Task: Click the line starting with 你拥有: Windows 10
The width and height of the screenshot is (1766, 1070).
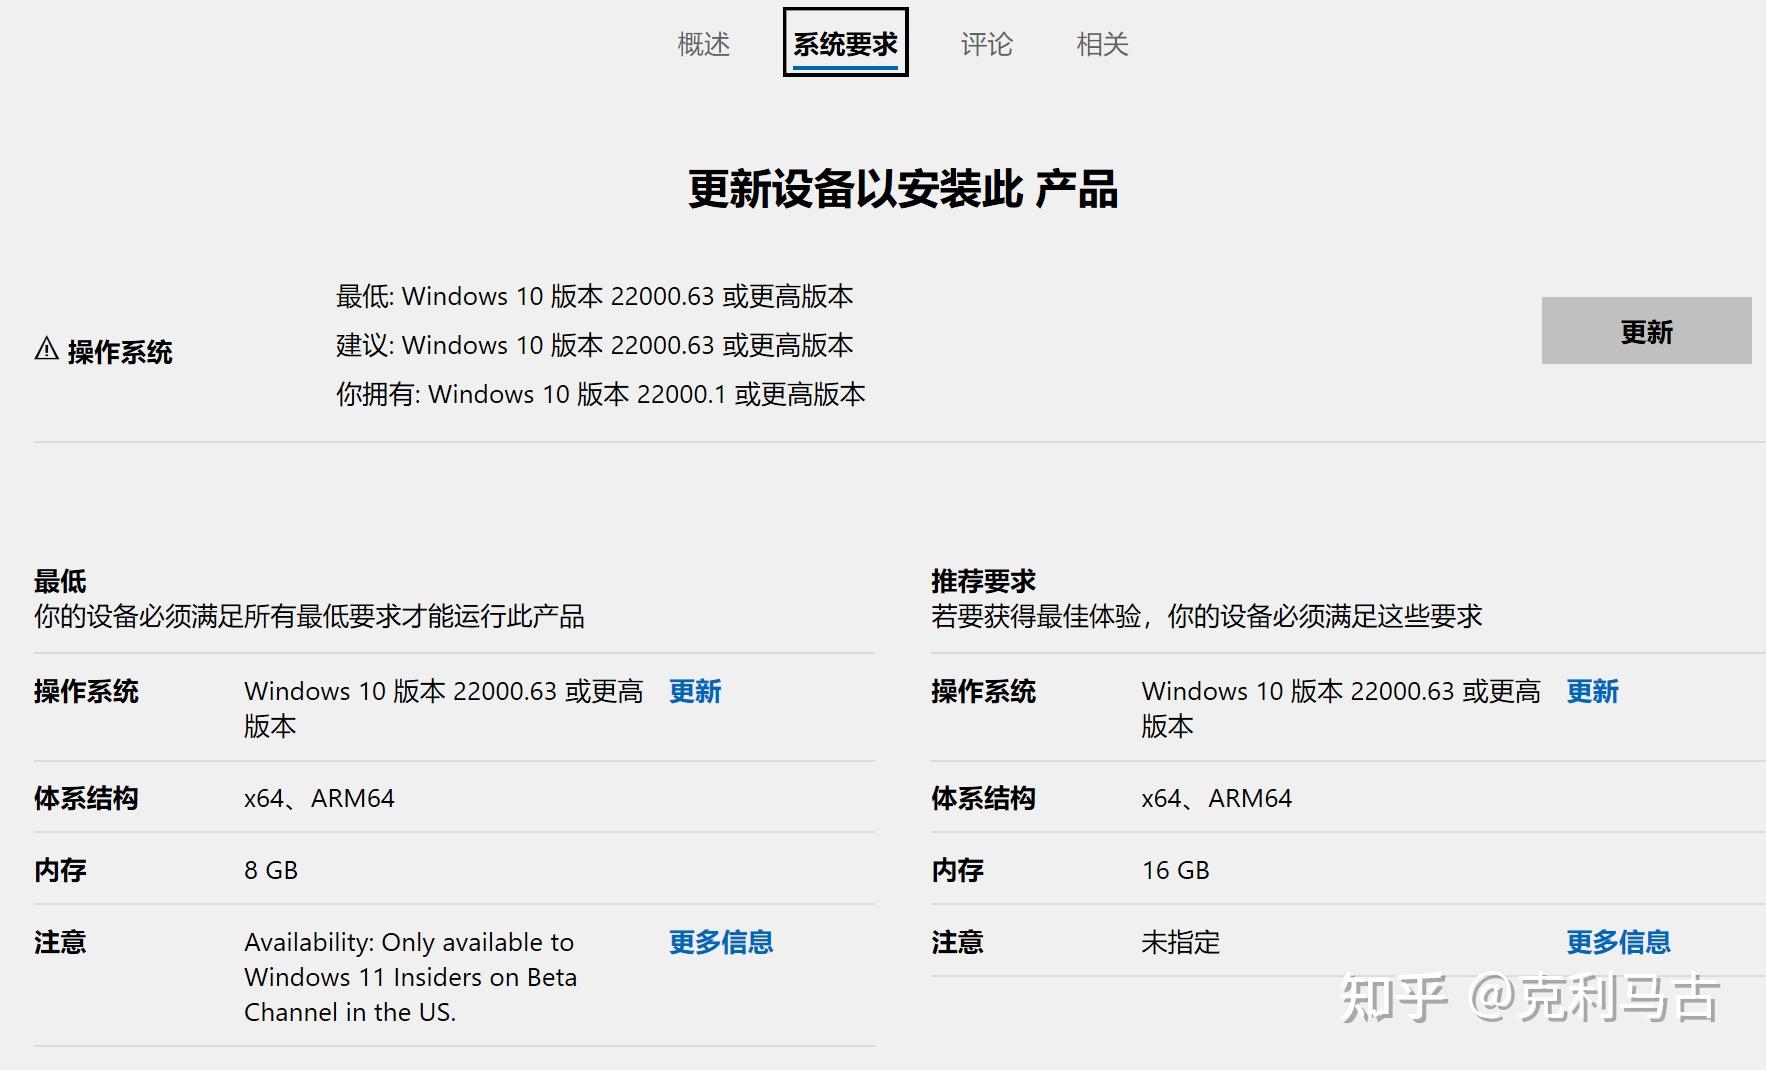Action: tap(601, 394)
